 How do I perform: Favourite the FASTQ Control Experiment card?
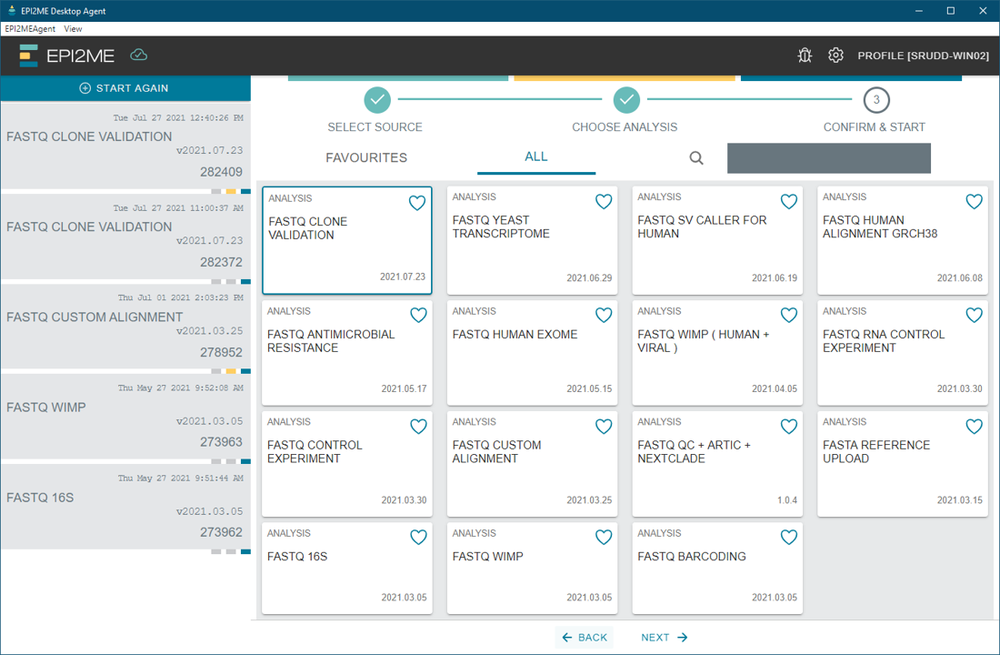[418, 426]
